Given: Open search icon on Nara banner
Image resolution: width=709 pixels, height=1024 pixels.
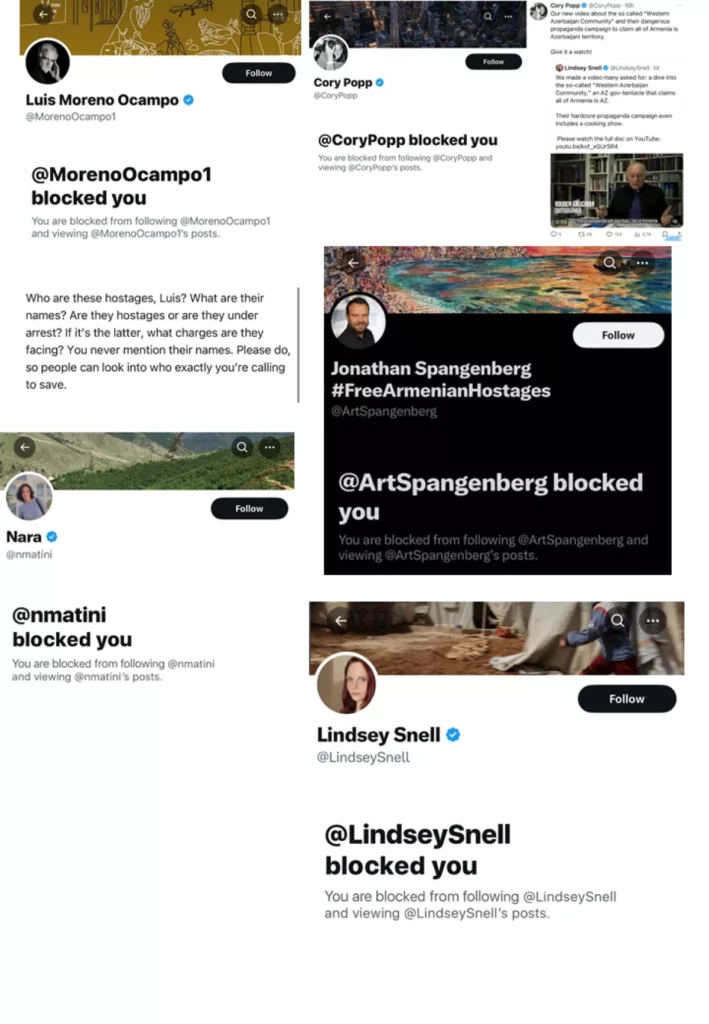Looking at the screenshot, I should pyautogui.click(x=242, y=447).
